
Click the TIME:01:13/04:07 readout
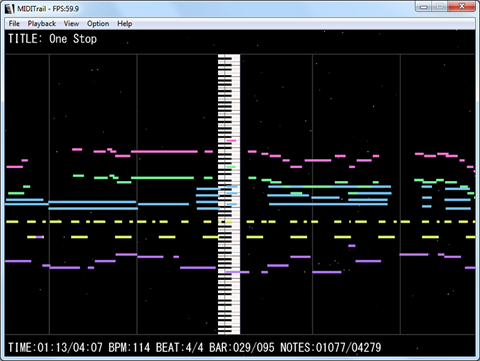[55, 348]
